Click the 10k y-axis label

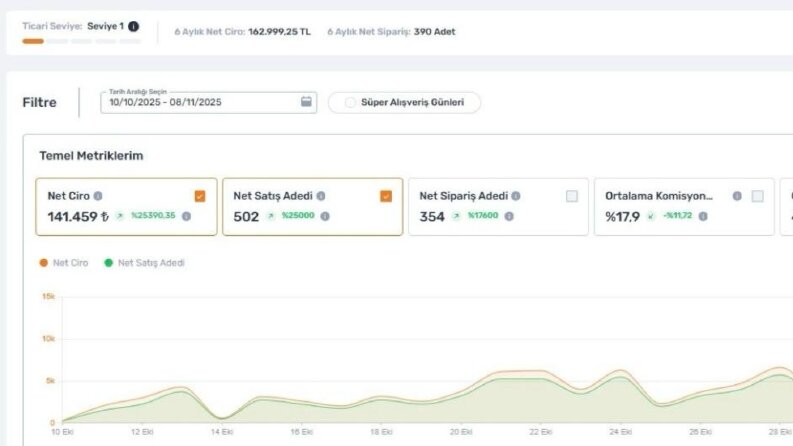(x=49, y=338)
